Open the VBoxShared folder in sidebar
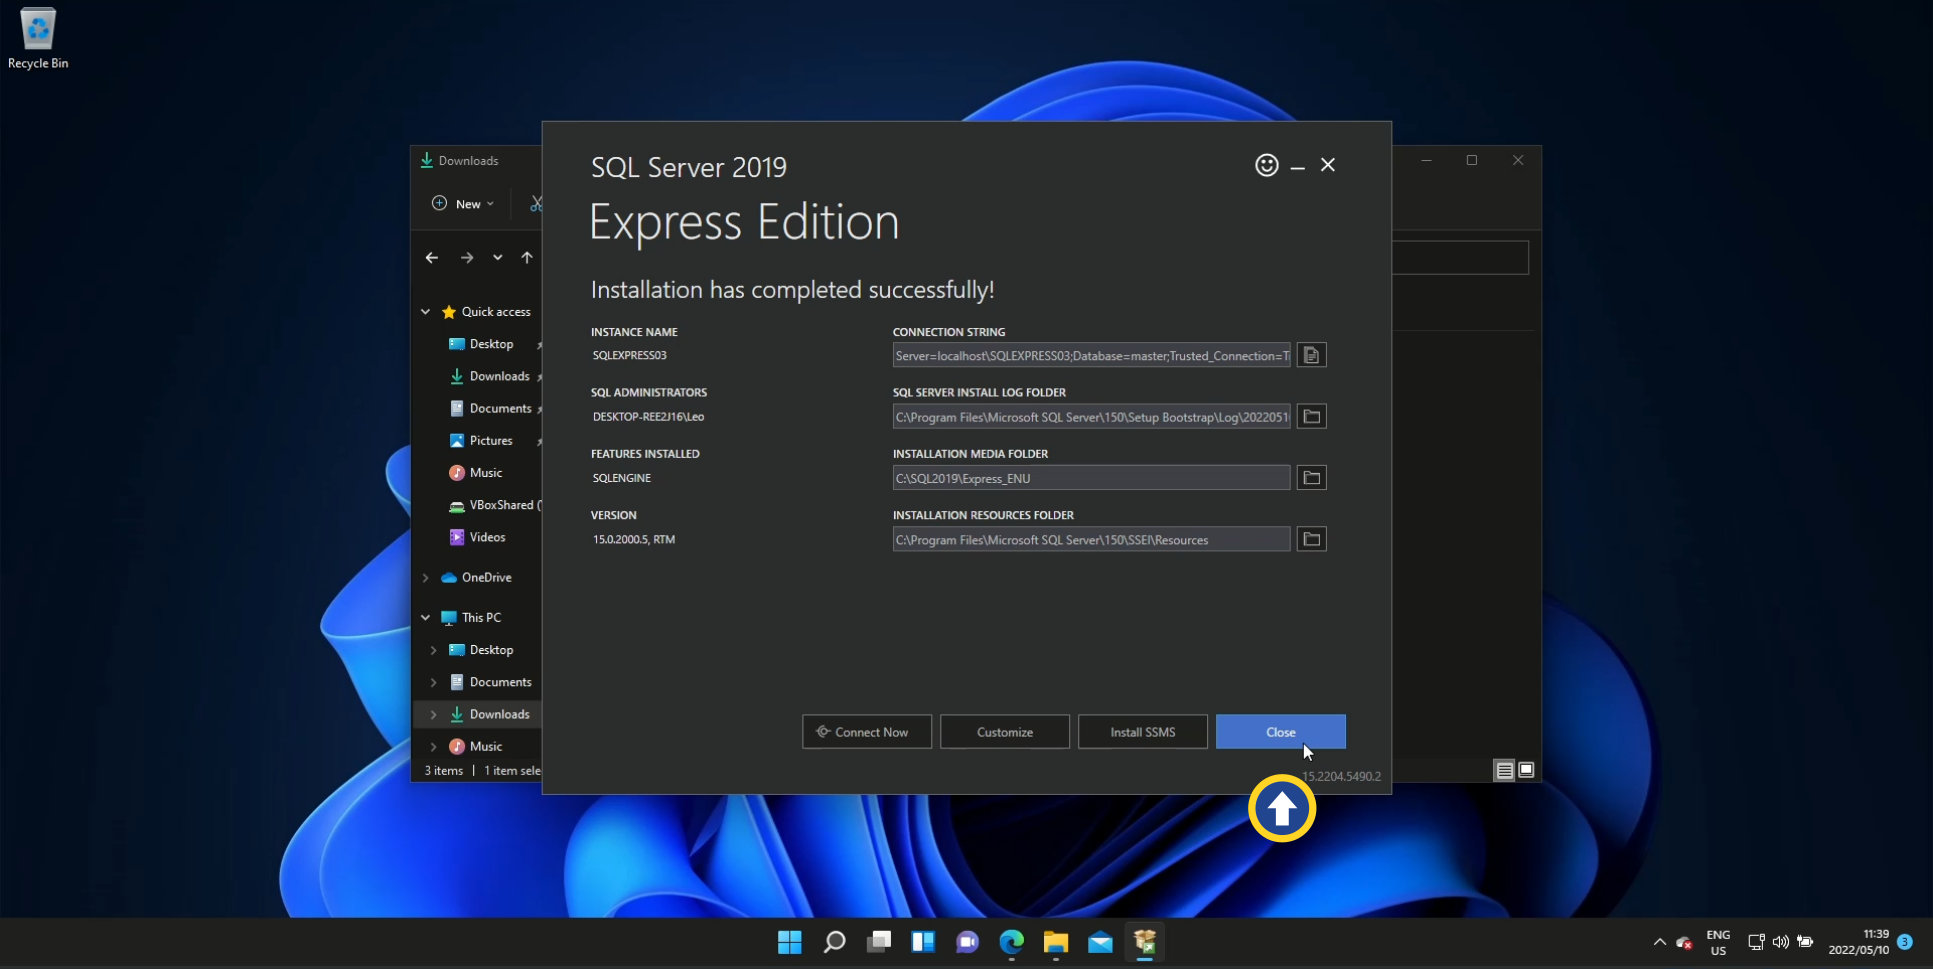The height and width of the screenshot is (969, 1933). (494, 505)
